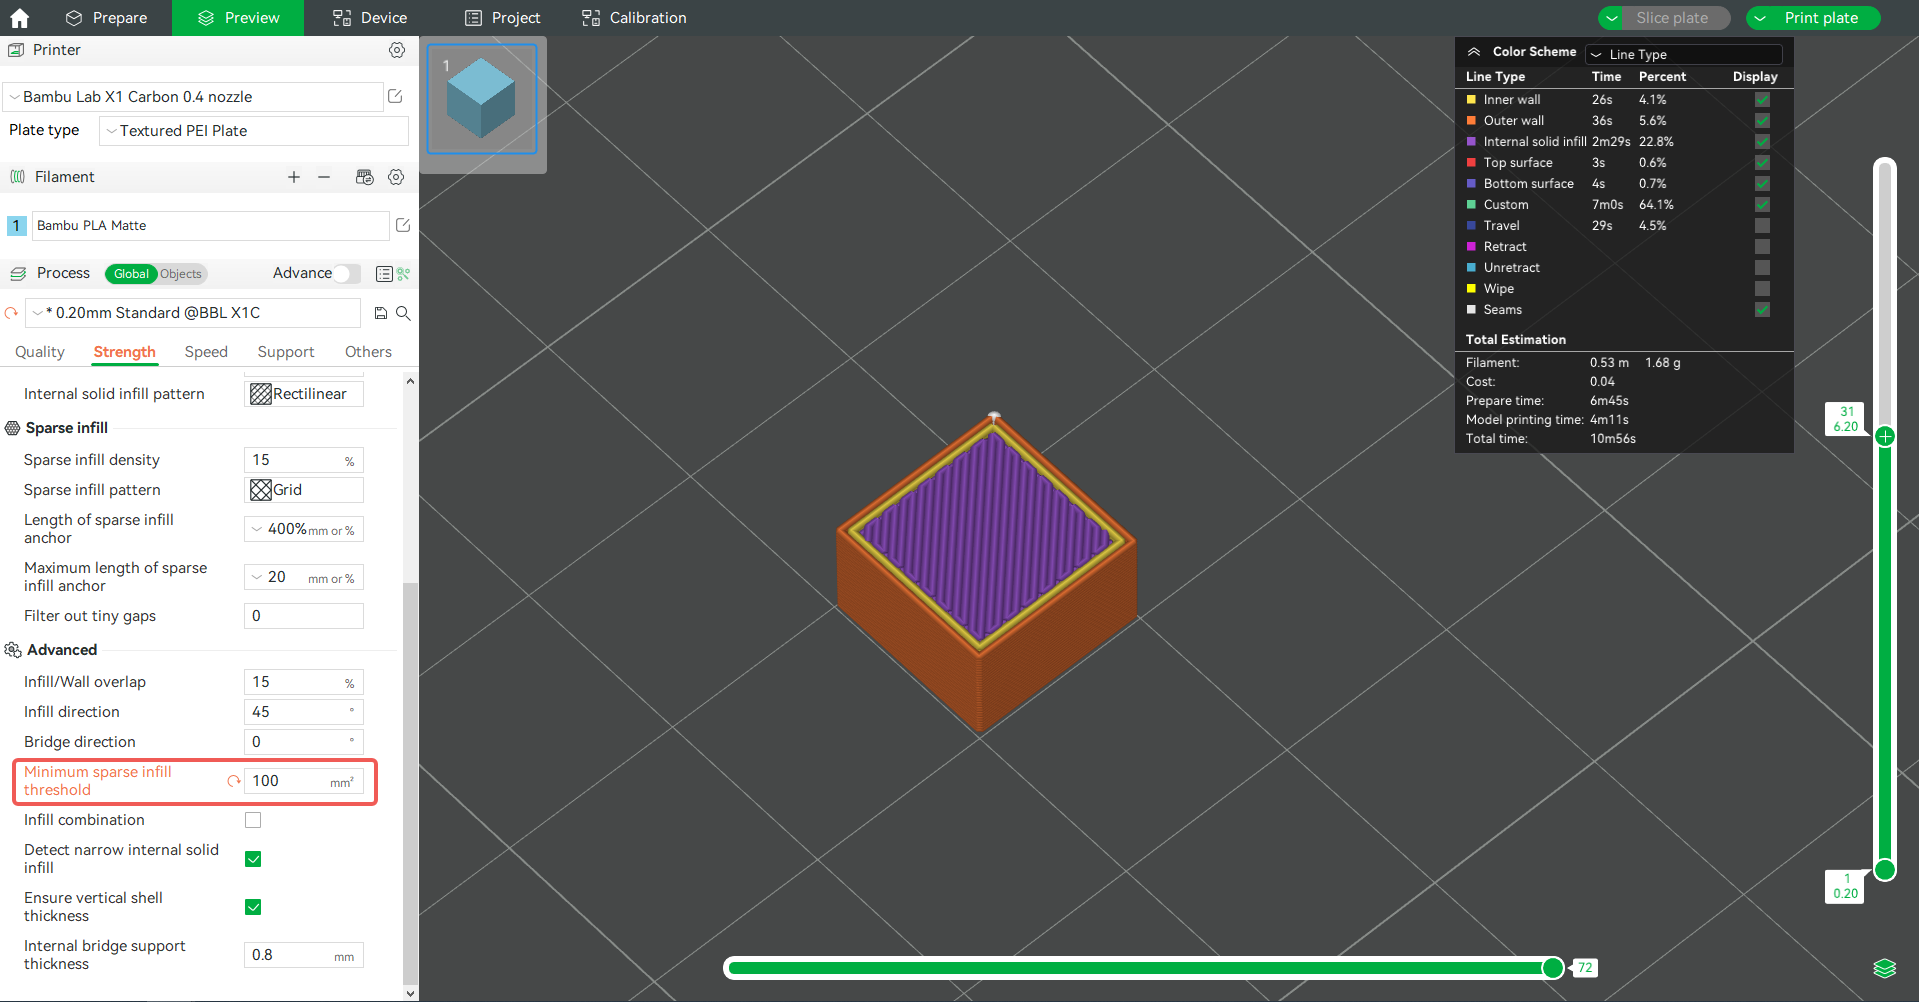Open AMS filament sync icon
1919x1002 pixels.
[x=365, y=177]
